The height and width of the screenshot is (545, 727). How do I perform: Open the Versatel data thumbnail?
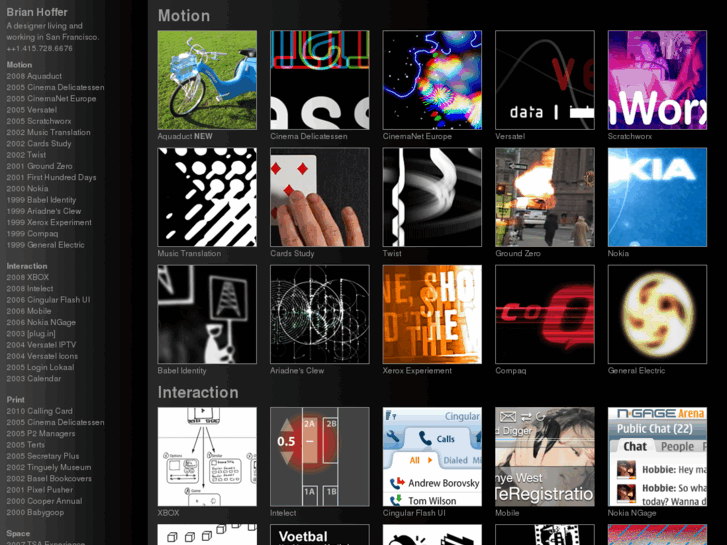(x=545, y=80)
